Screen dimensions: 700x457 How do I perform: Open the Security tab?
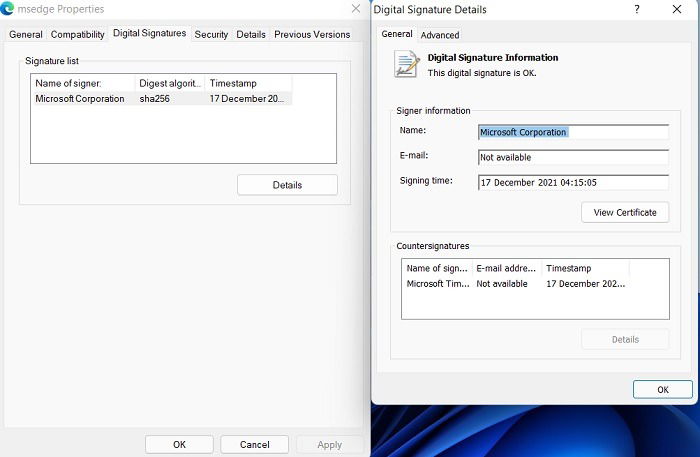pyautogui.click(x=211, y=34)
